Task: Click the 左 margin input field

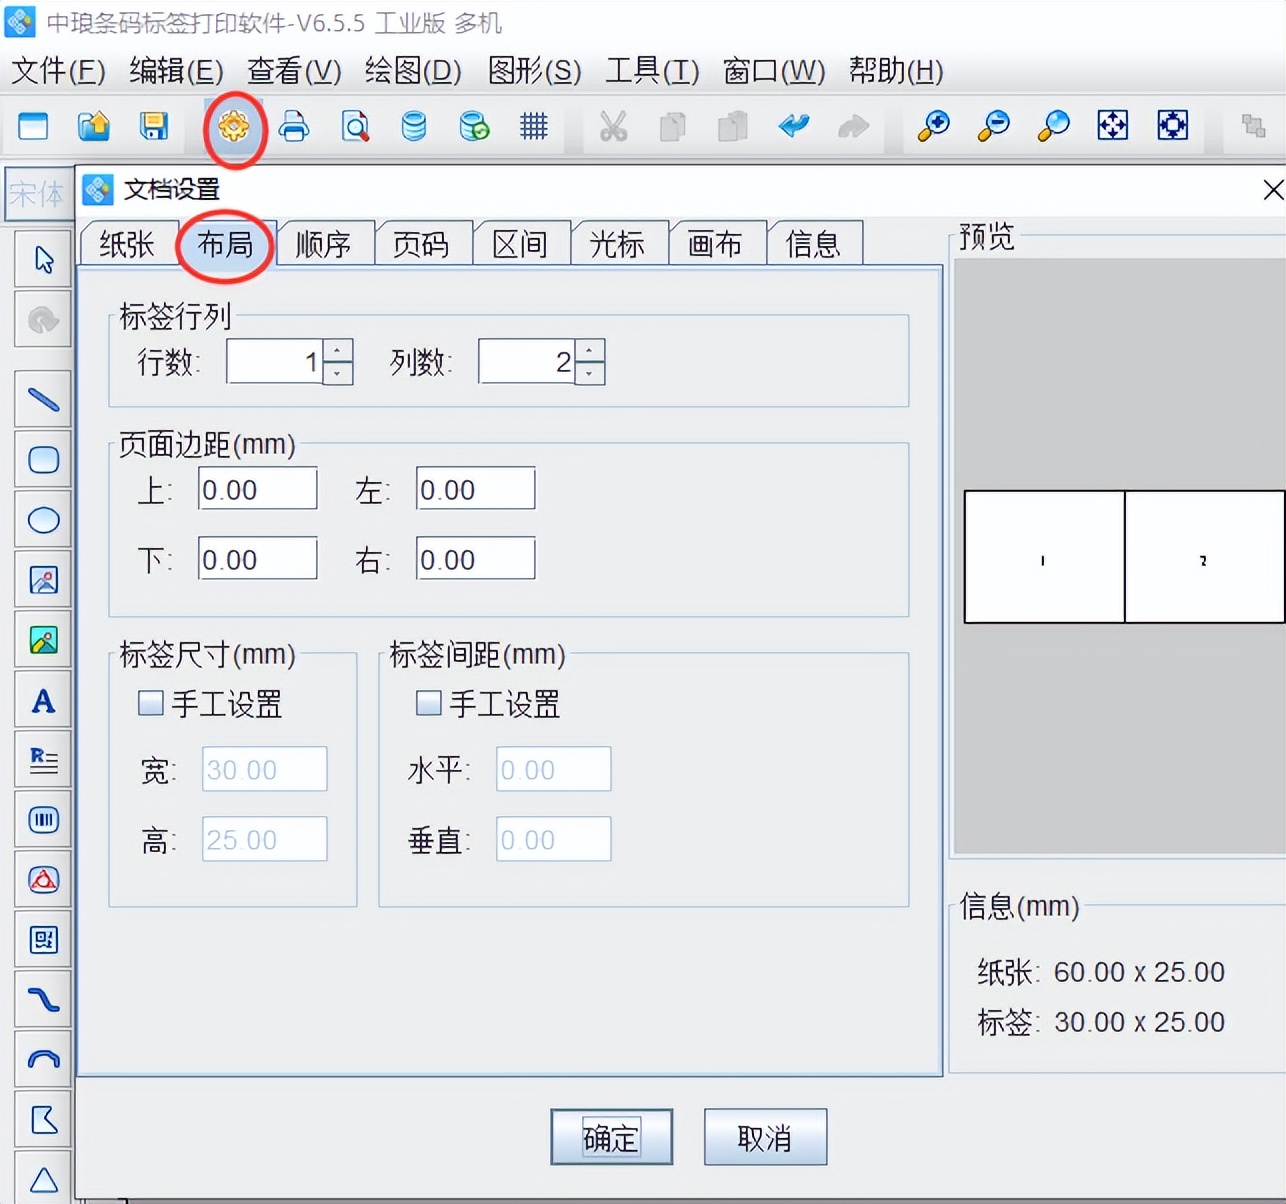Action: 474,488
